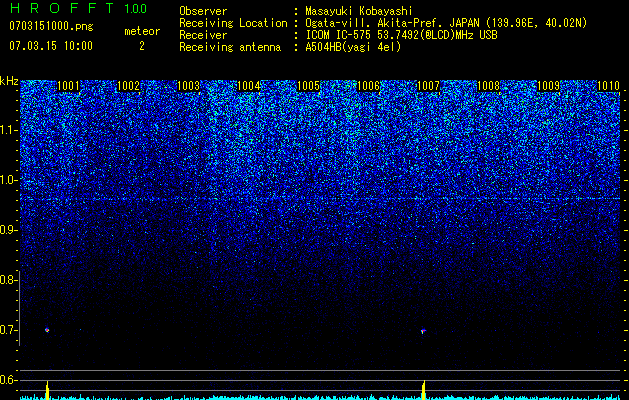
Task: Click the antenna value A504HB(yagi 4el)
Action: pos(353,47)
